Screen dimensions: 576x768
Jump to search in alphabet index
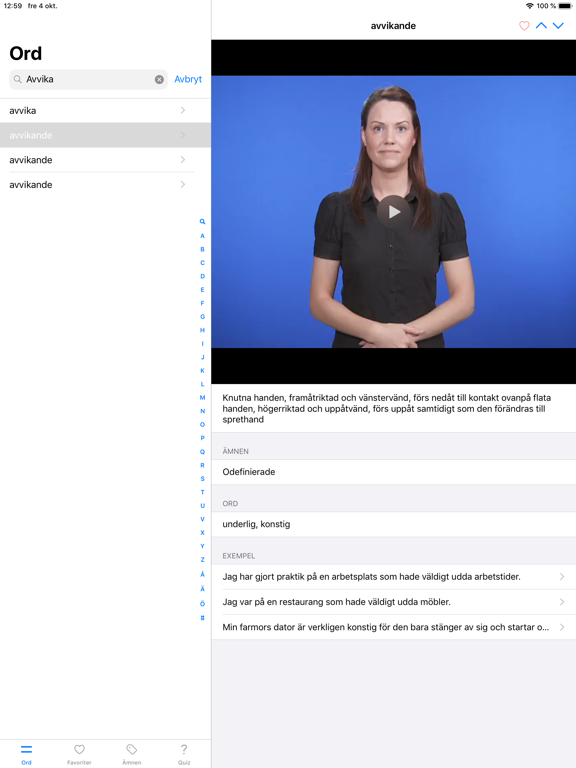point(202,222)
